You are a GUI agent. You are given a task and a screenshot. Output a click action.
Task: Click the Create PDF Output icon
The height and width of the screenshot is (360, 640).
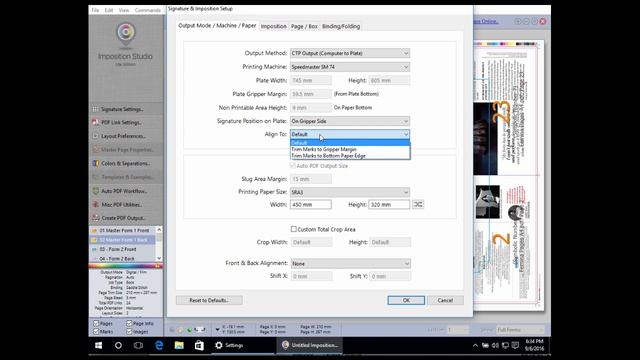click(96, 218)
